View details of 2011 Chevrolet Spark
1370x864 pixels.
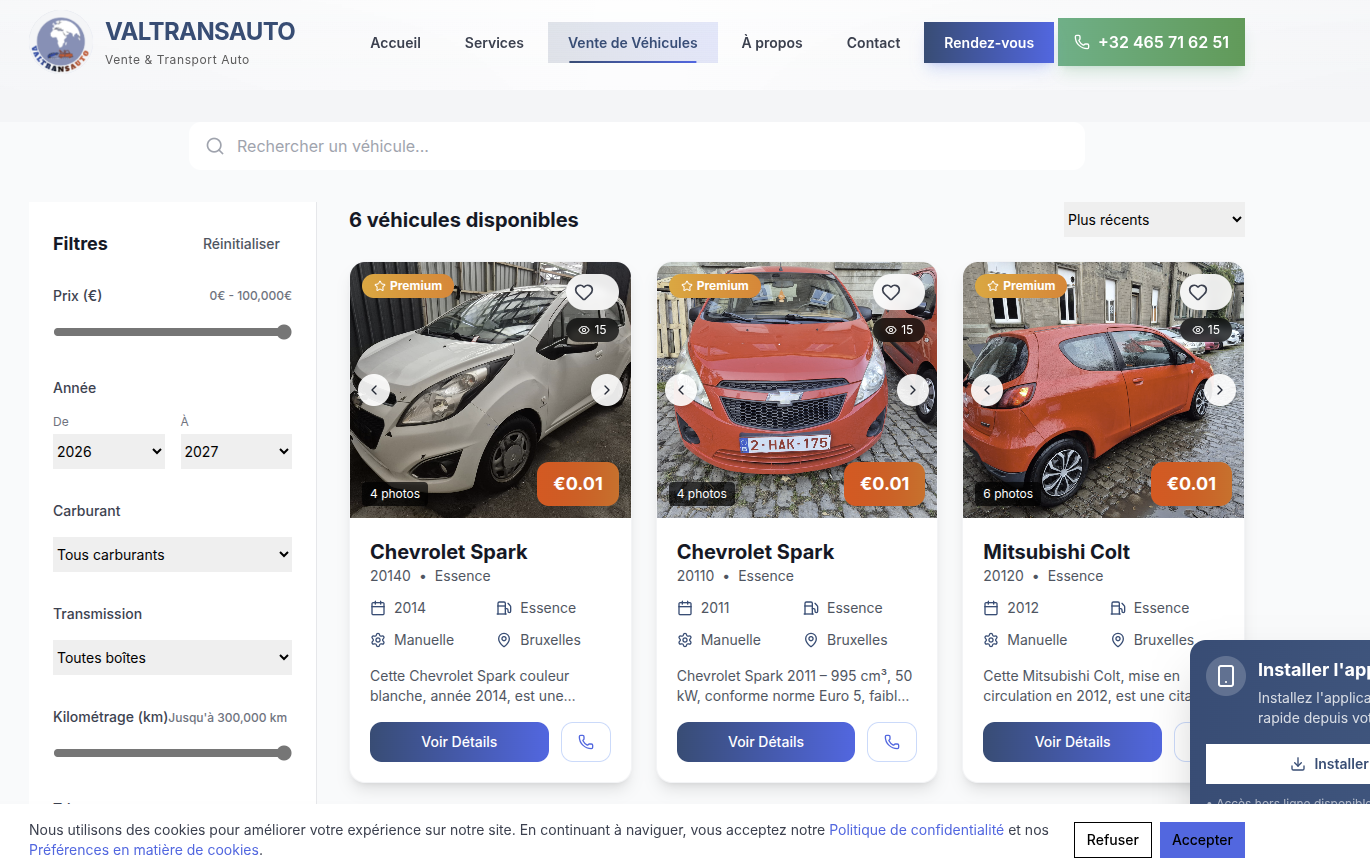(x=766, y=742)
